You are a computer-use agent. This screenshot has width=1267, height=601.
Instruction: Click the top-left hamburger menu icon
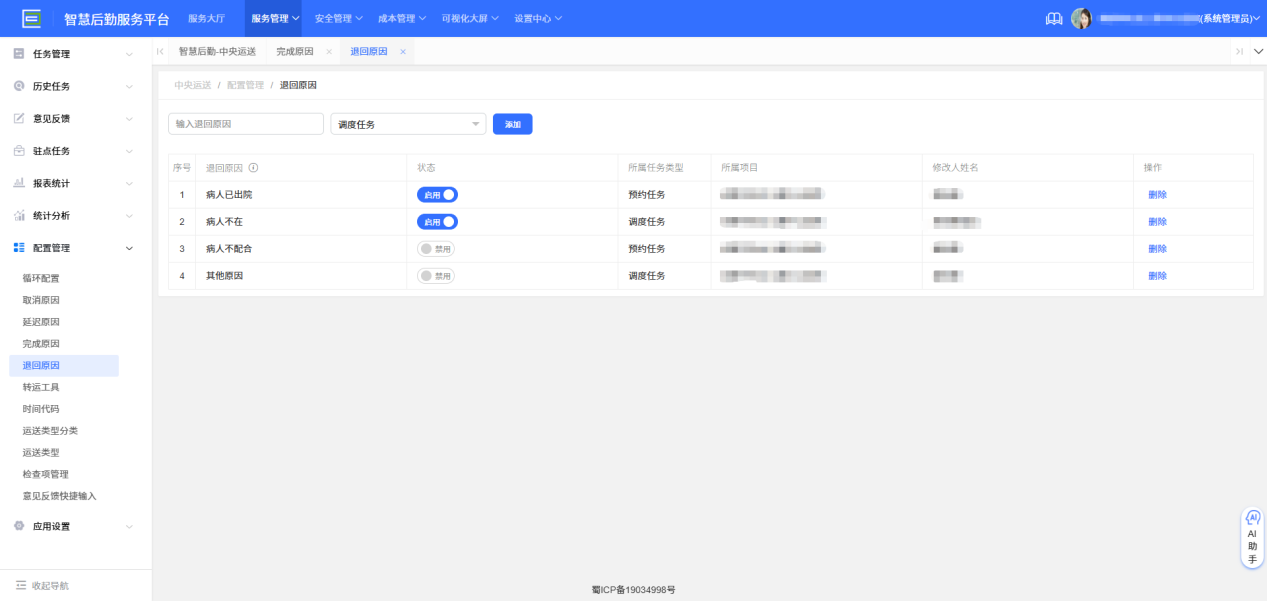click(x=31, y=17)
